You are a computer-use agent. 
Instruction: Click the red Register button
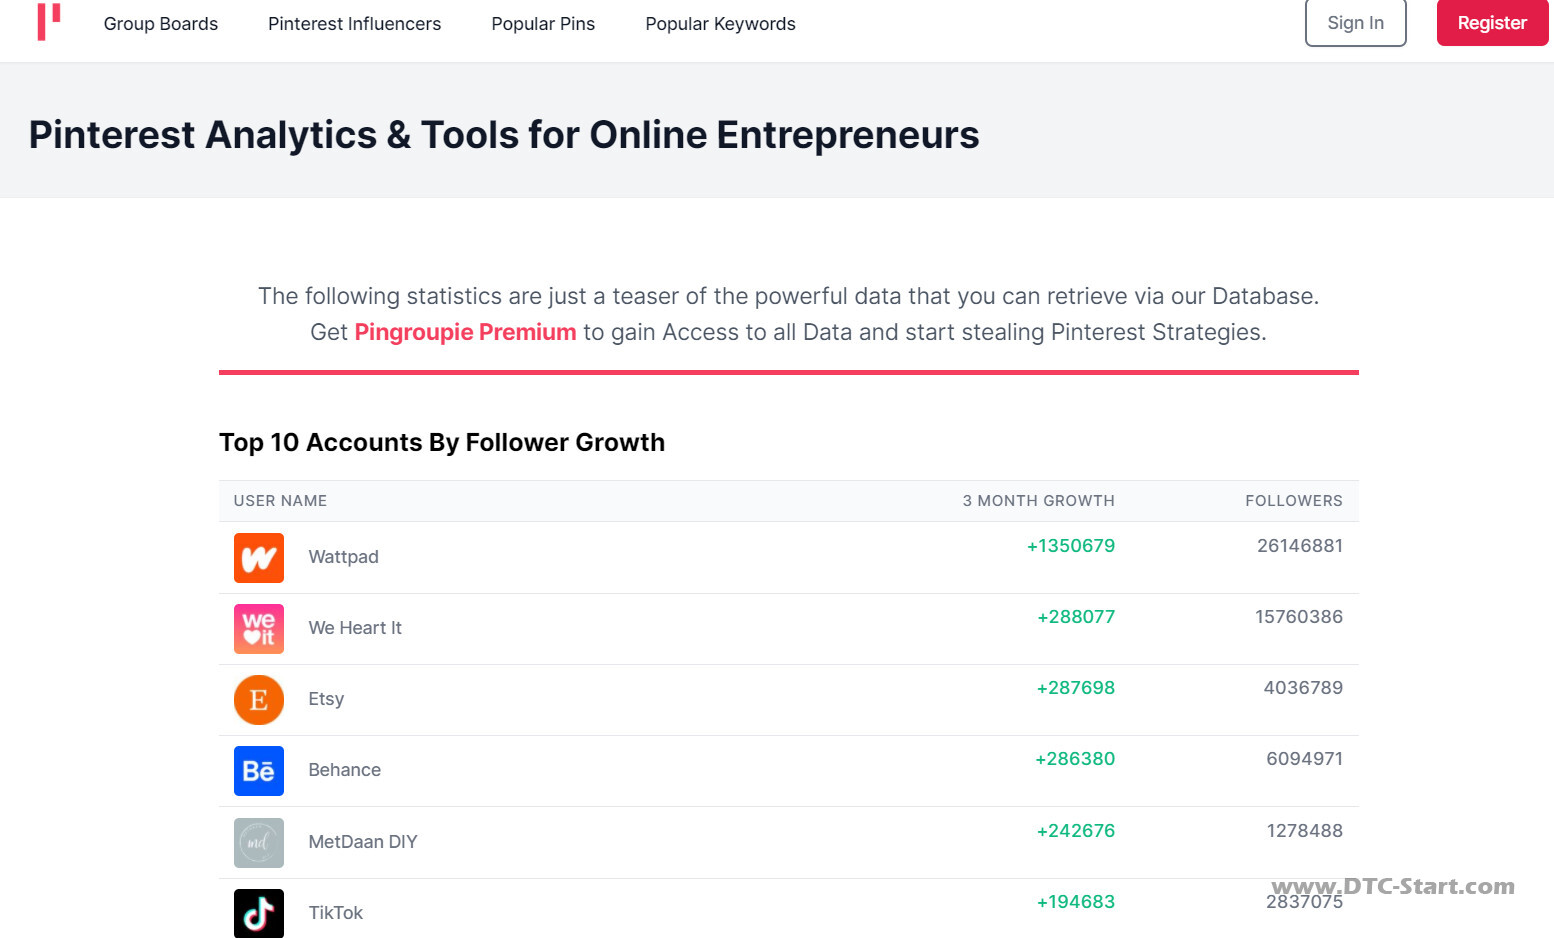tap(1492, 23)
